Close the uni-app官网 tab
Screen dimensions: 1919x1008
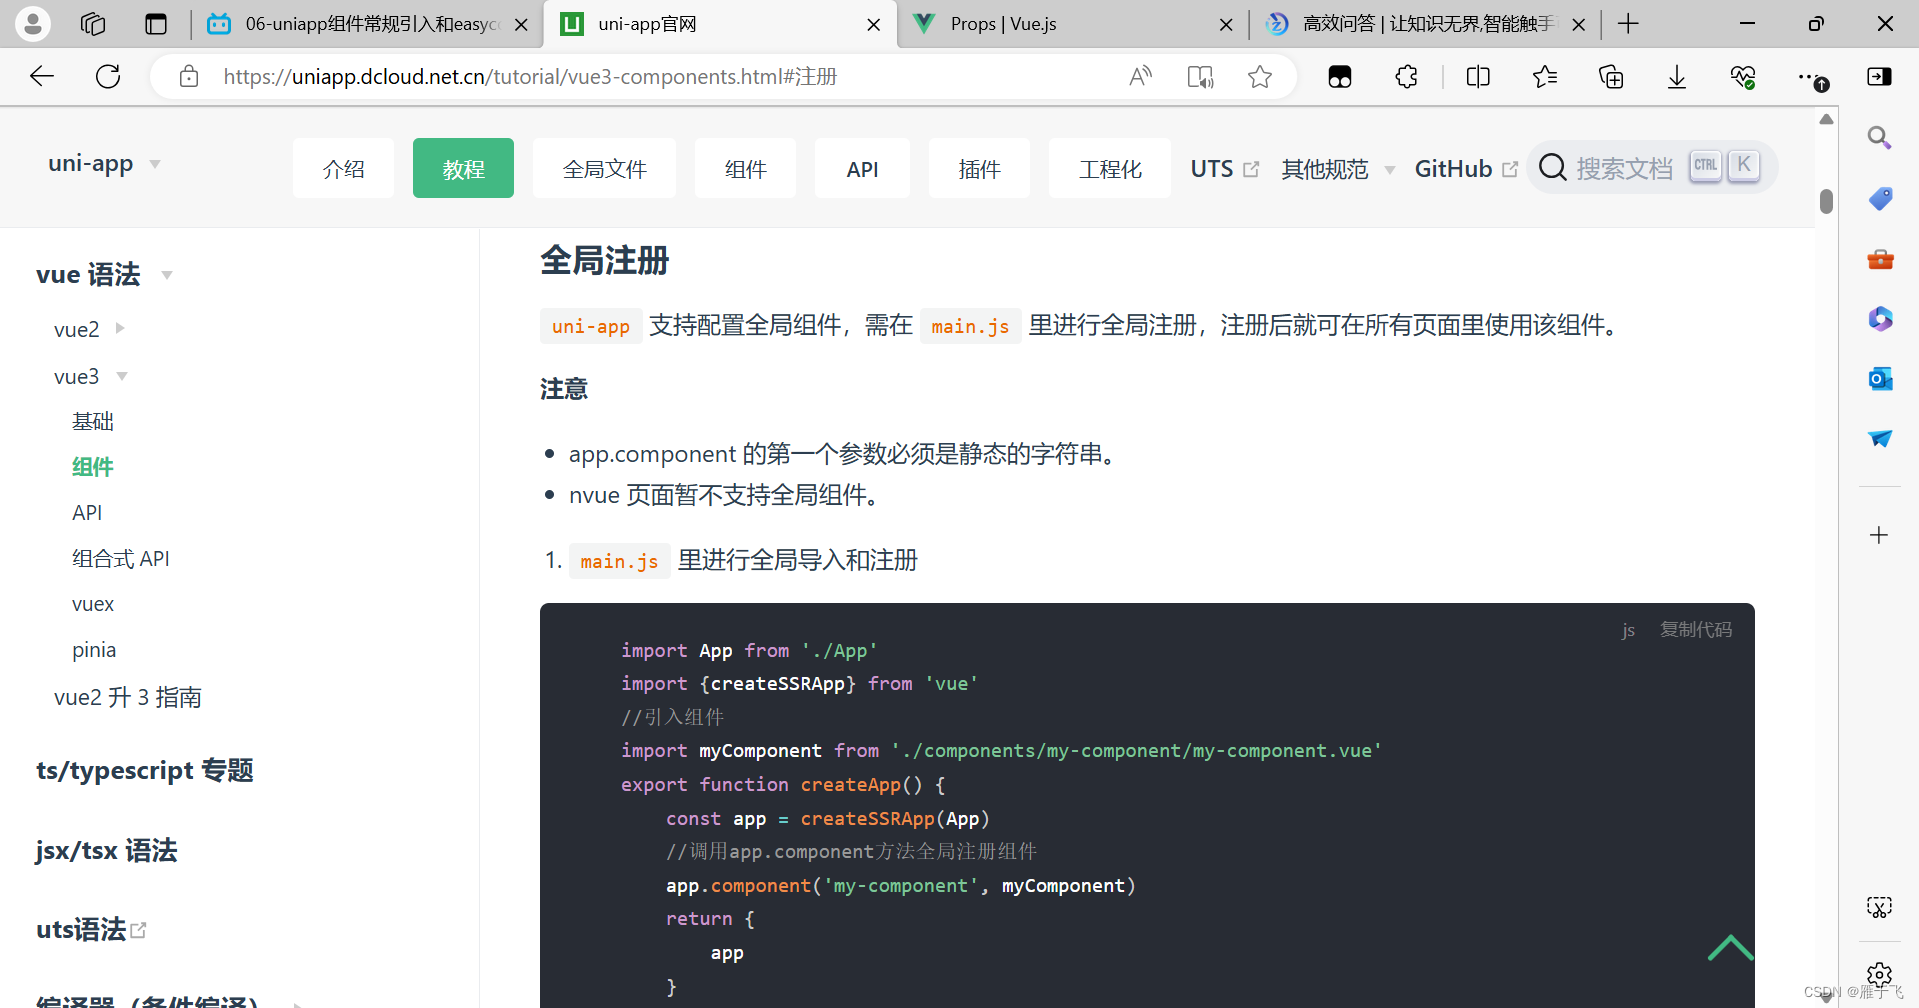tap(874, 24)
